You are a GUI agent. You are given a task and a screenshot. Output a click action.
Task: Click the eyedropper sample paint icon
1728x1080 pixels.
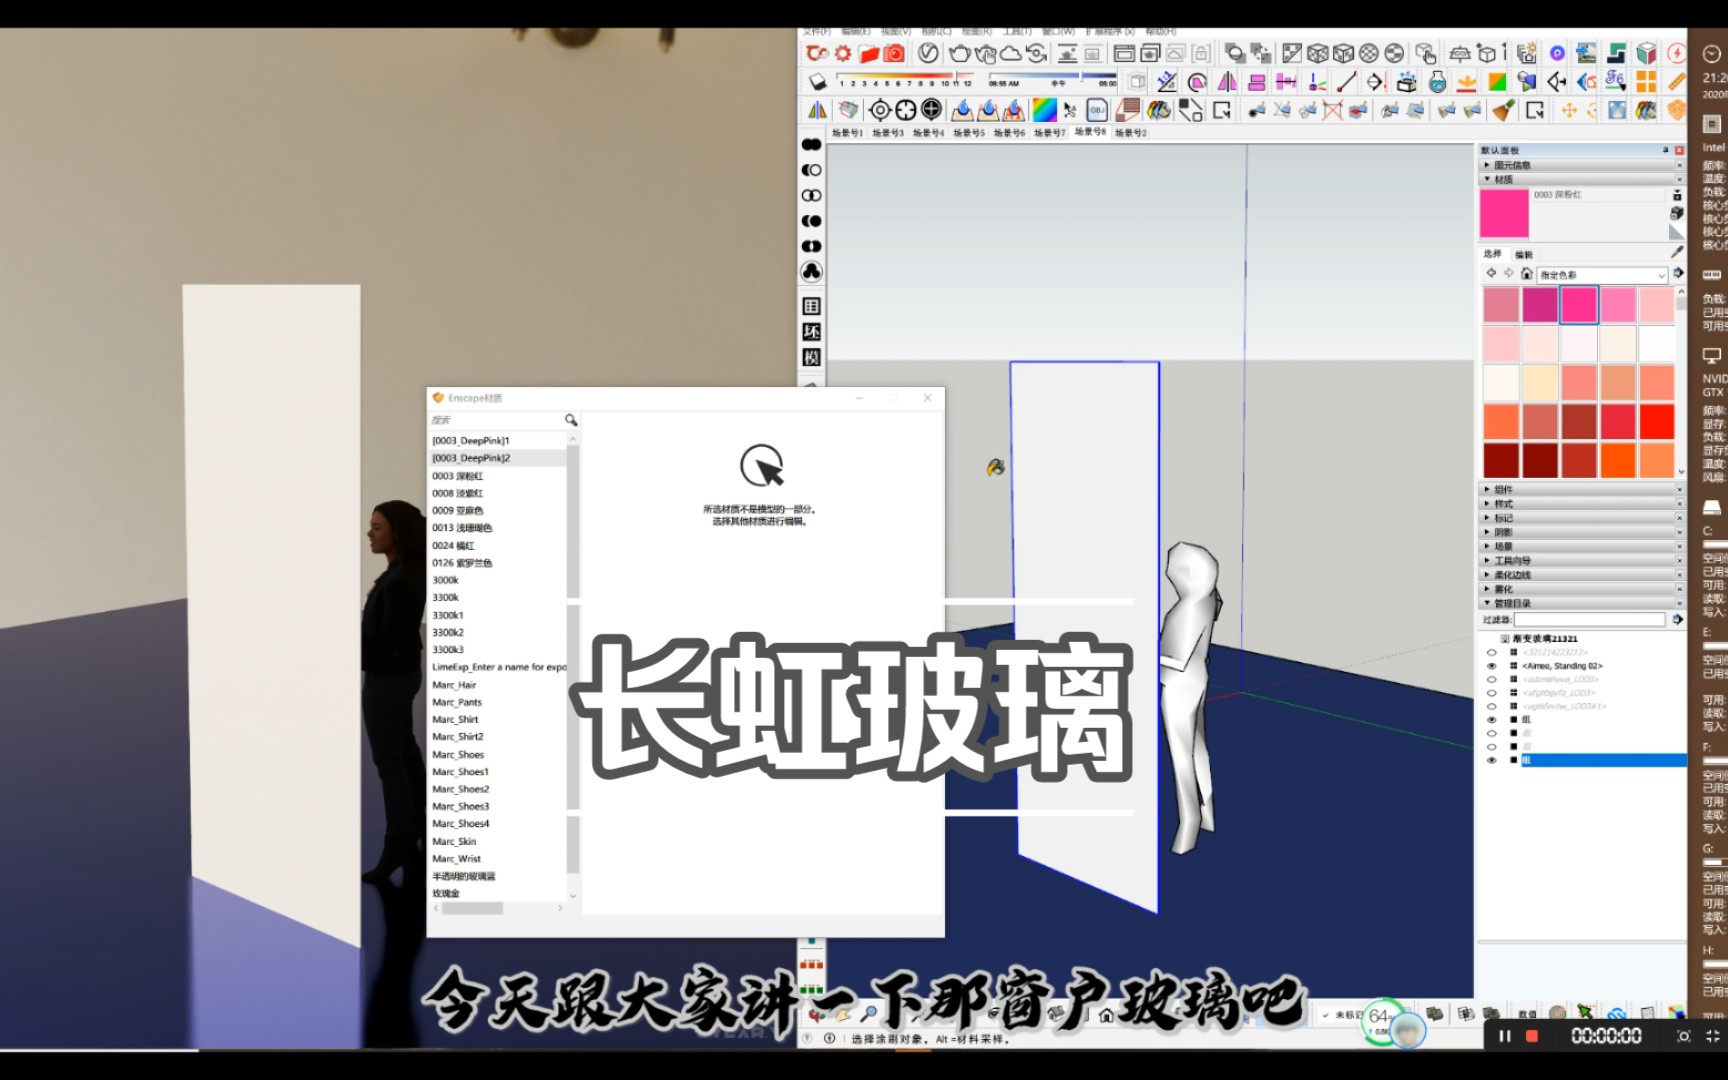pyautogui.click(x=1678, y=251)
